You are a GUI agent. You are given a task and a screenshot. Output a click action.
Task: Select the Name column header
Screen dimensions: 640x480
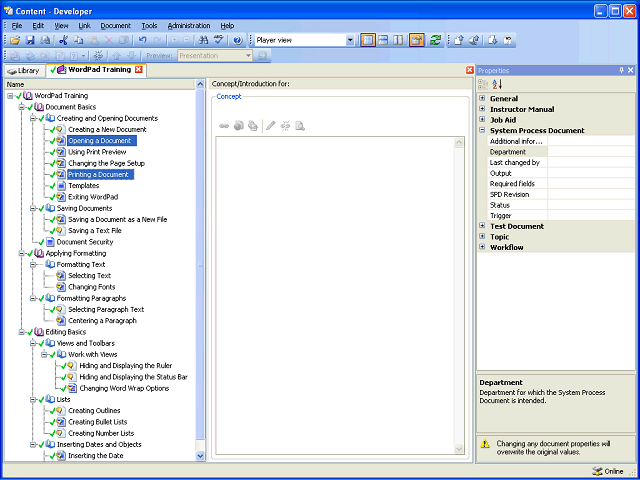click(x=100, y=84)
